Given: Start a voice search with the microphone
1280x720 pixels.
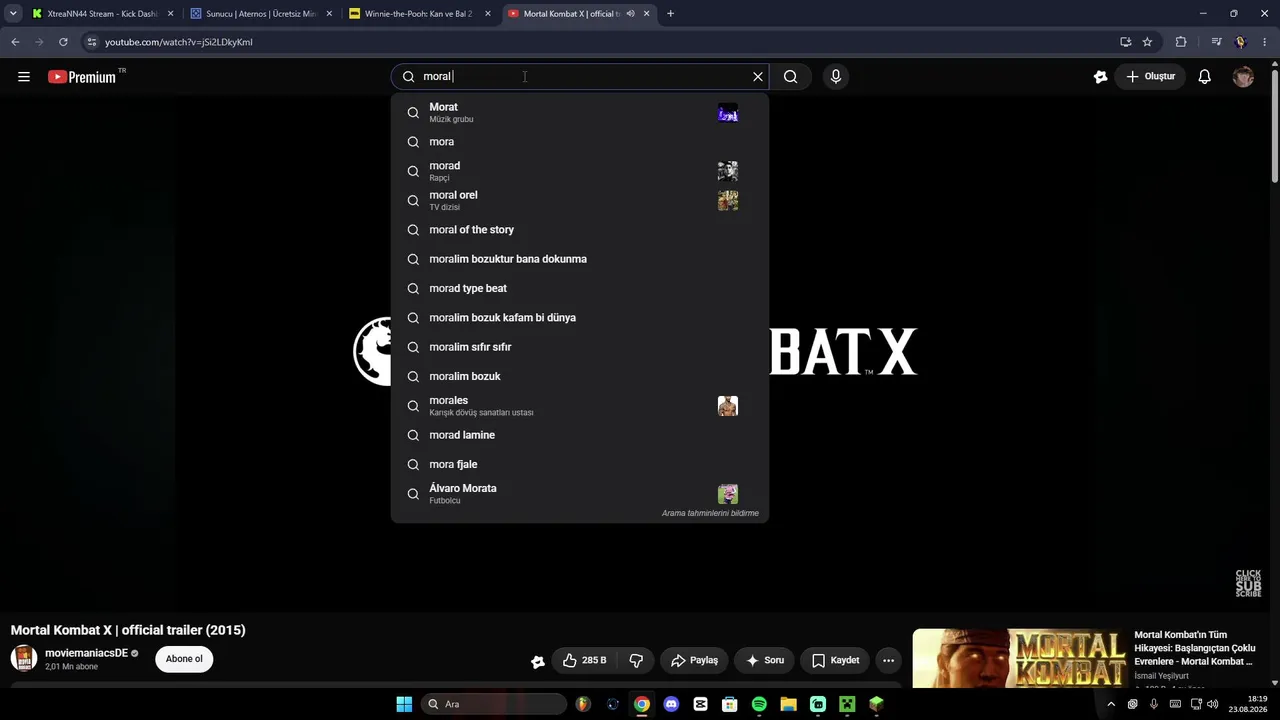Looking at the screenshot, I should pos(836,77).
